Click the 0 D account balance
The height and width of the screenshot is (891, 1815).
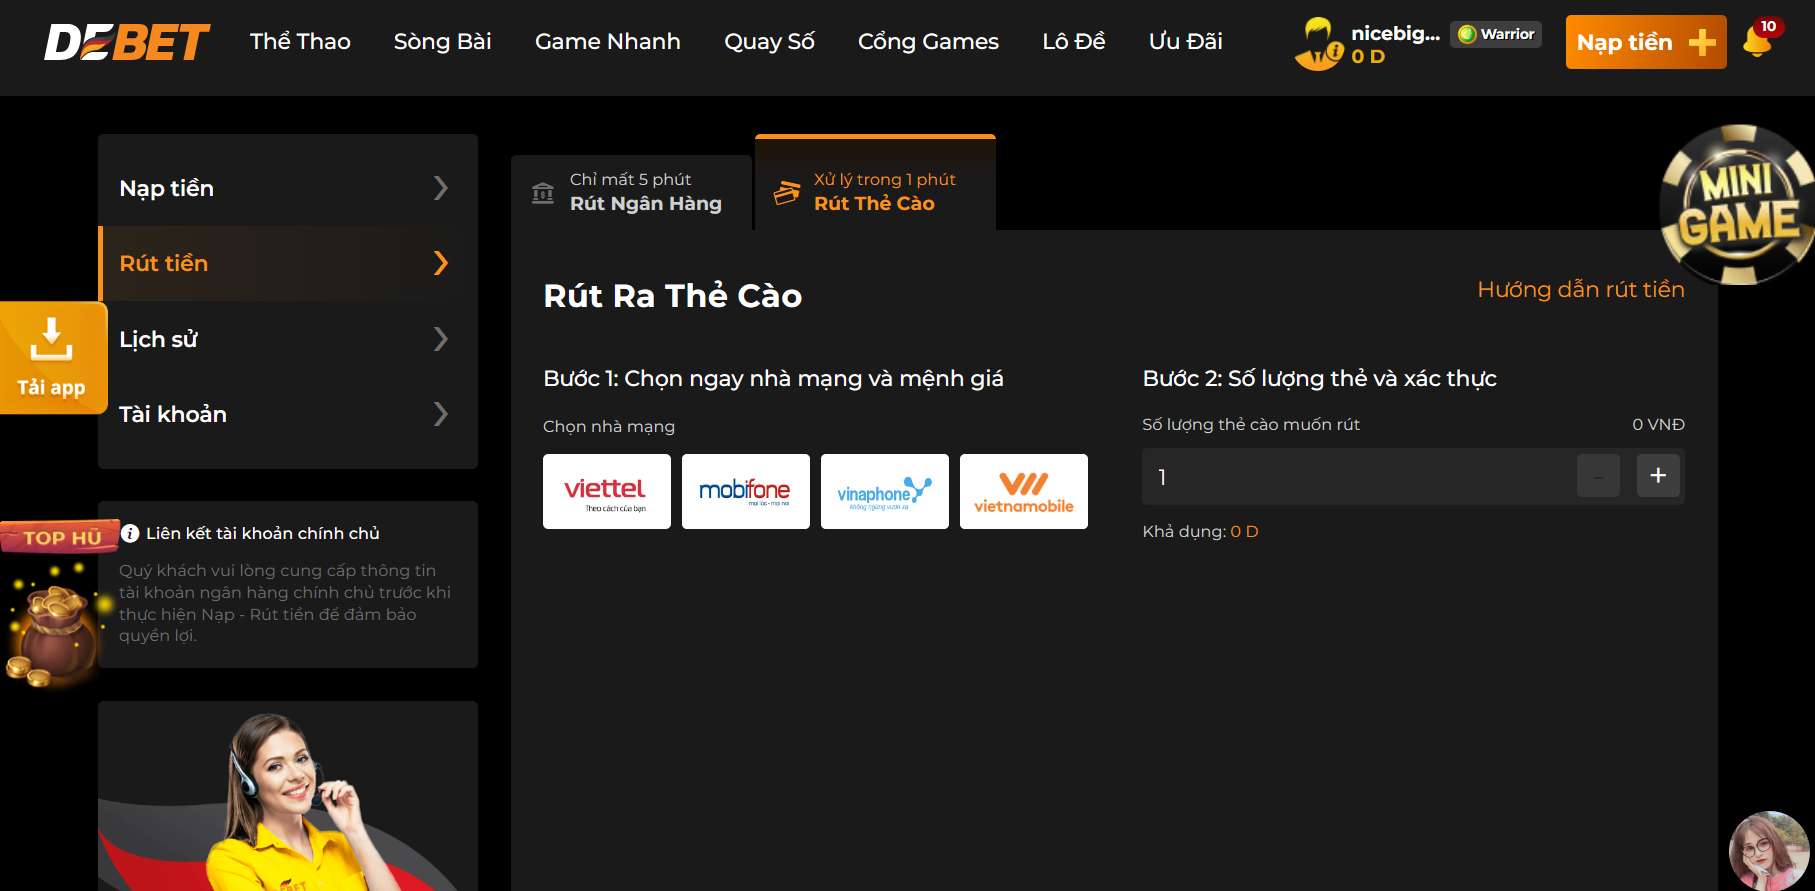coord(1368,57)
